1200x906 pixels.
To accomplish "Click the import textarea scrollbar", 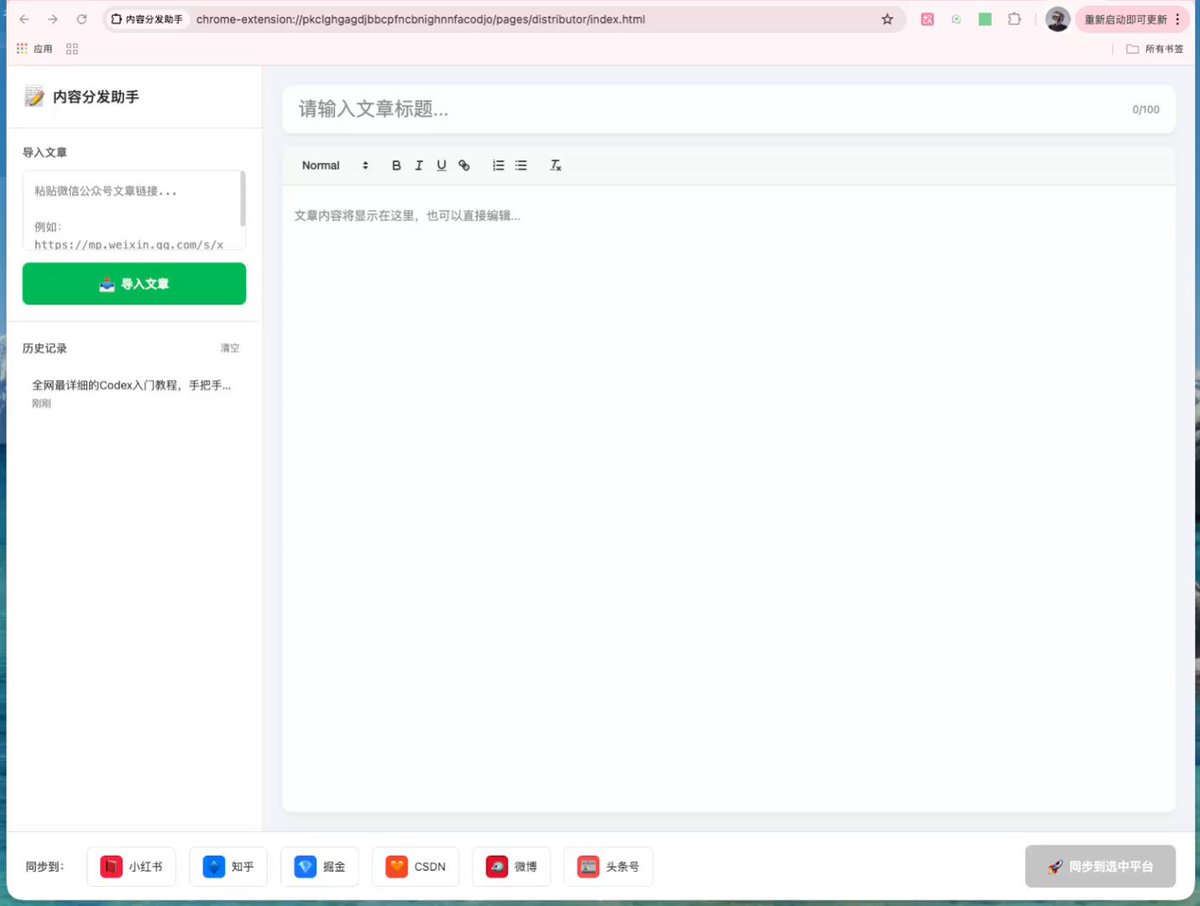I will [x=242, y=198].
